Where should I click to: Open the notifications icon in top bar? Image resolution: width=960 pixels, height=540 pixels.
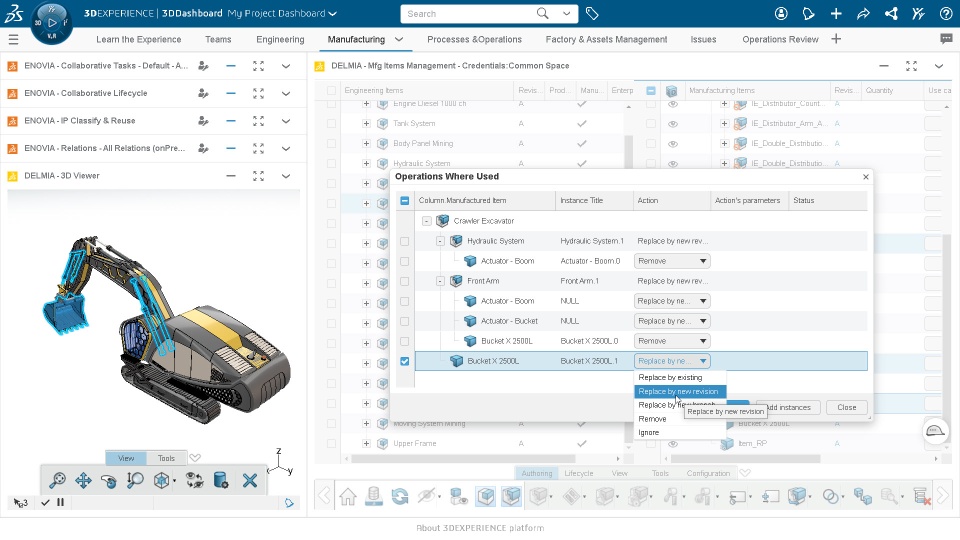808,13
